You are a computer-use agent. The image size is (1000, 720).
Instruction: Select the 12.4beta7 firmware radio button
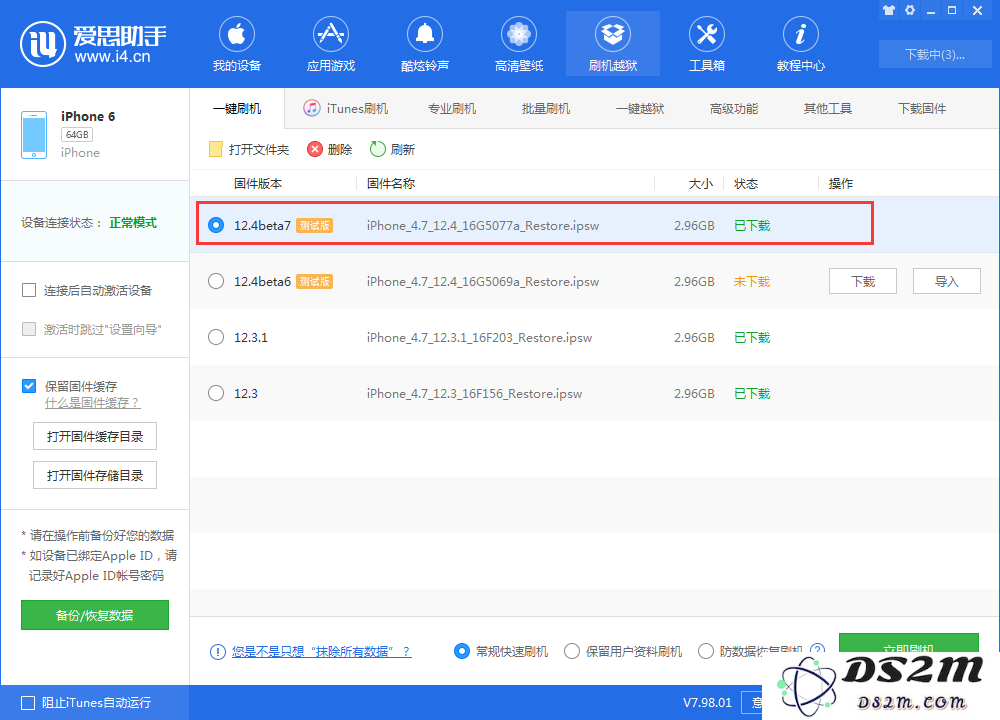pyautogui.click(x=216, y=225)
